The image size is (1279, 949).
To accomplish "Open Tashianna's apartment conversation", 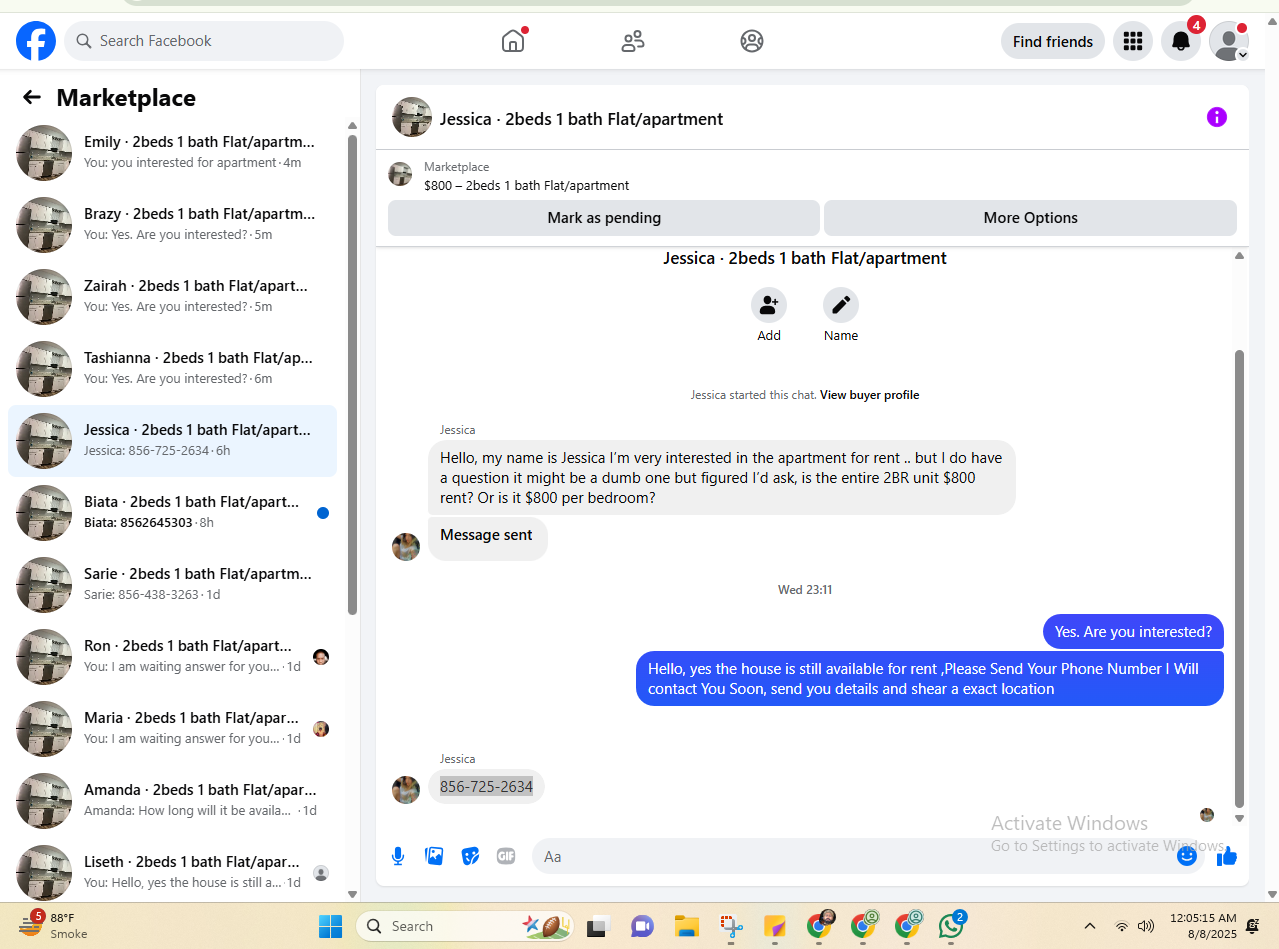I will 172,369.
